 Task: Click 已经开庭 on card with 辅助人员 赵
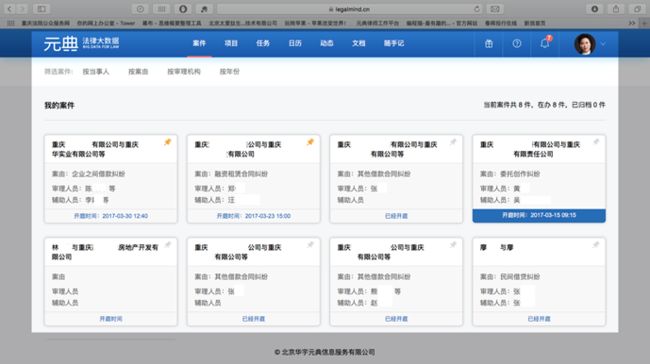pyautogui.click(x=396, y=319)
